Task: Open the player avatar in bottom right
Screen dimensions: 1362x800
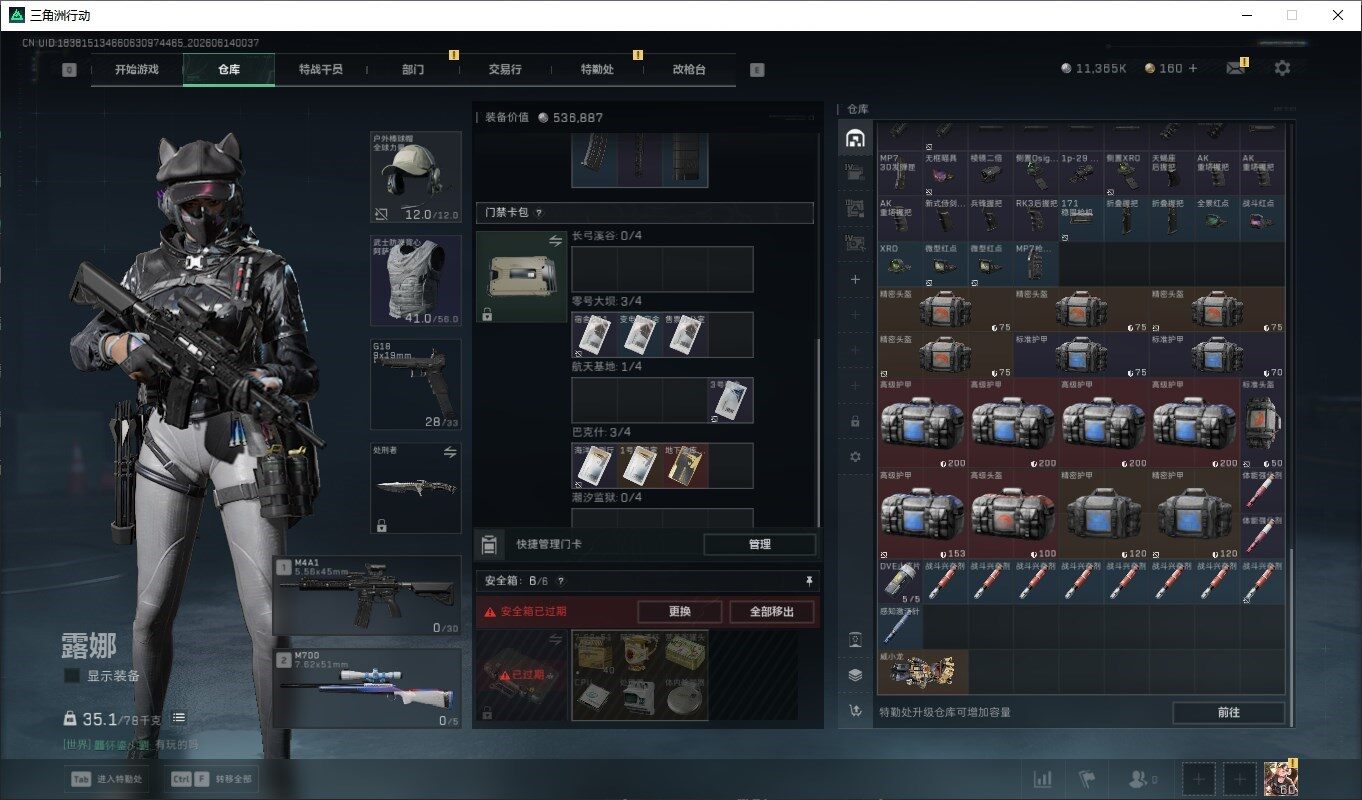Action: 1281,779
